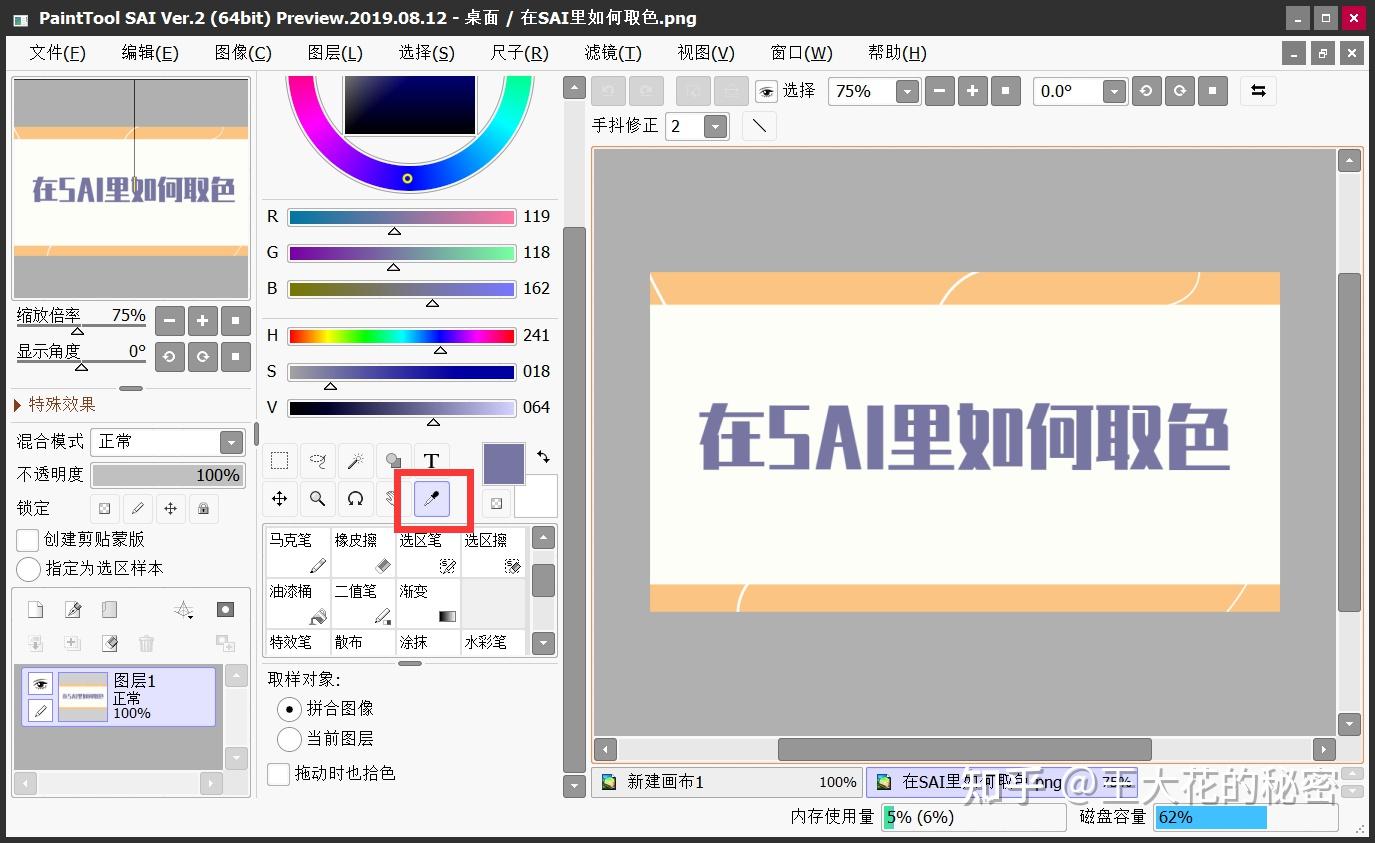Enable 拖动时也拾色 checkbox
1375x843 pixels.
pos(278,773)
